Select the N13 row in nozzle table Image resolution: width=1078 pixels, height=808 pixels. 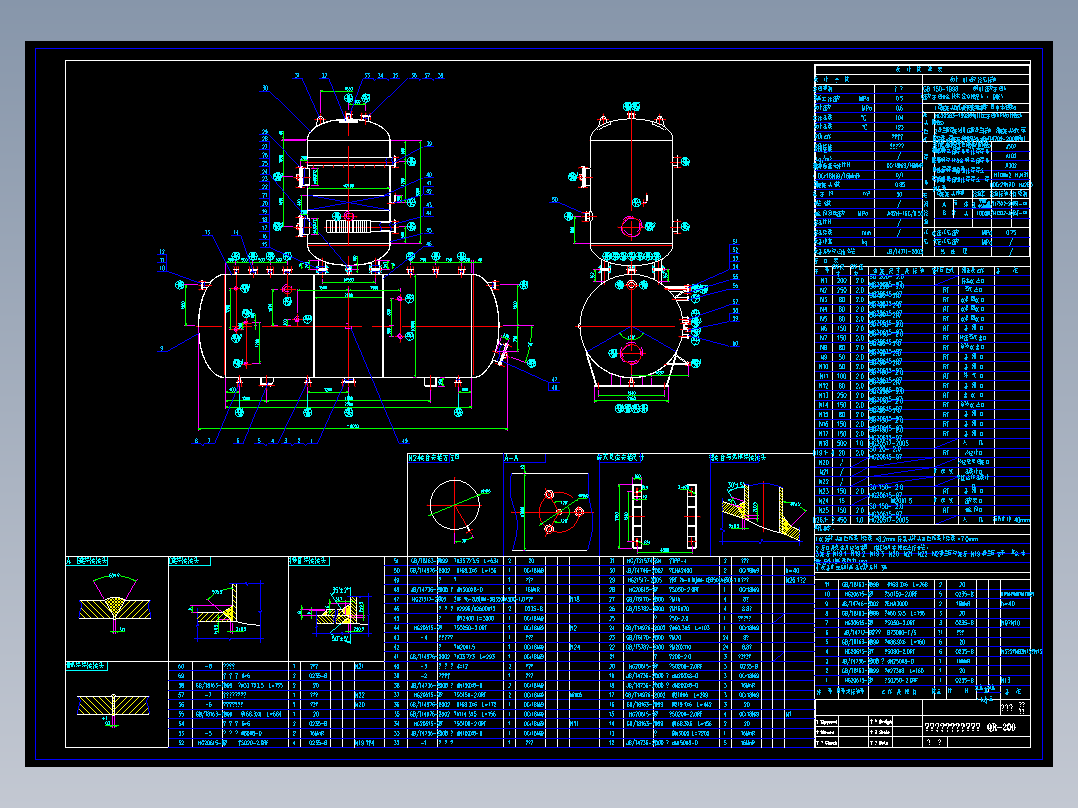(921, 395)
